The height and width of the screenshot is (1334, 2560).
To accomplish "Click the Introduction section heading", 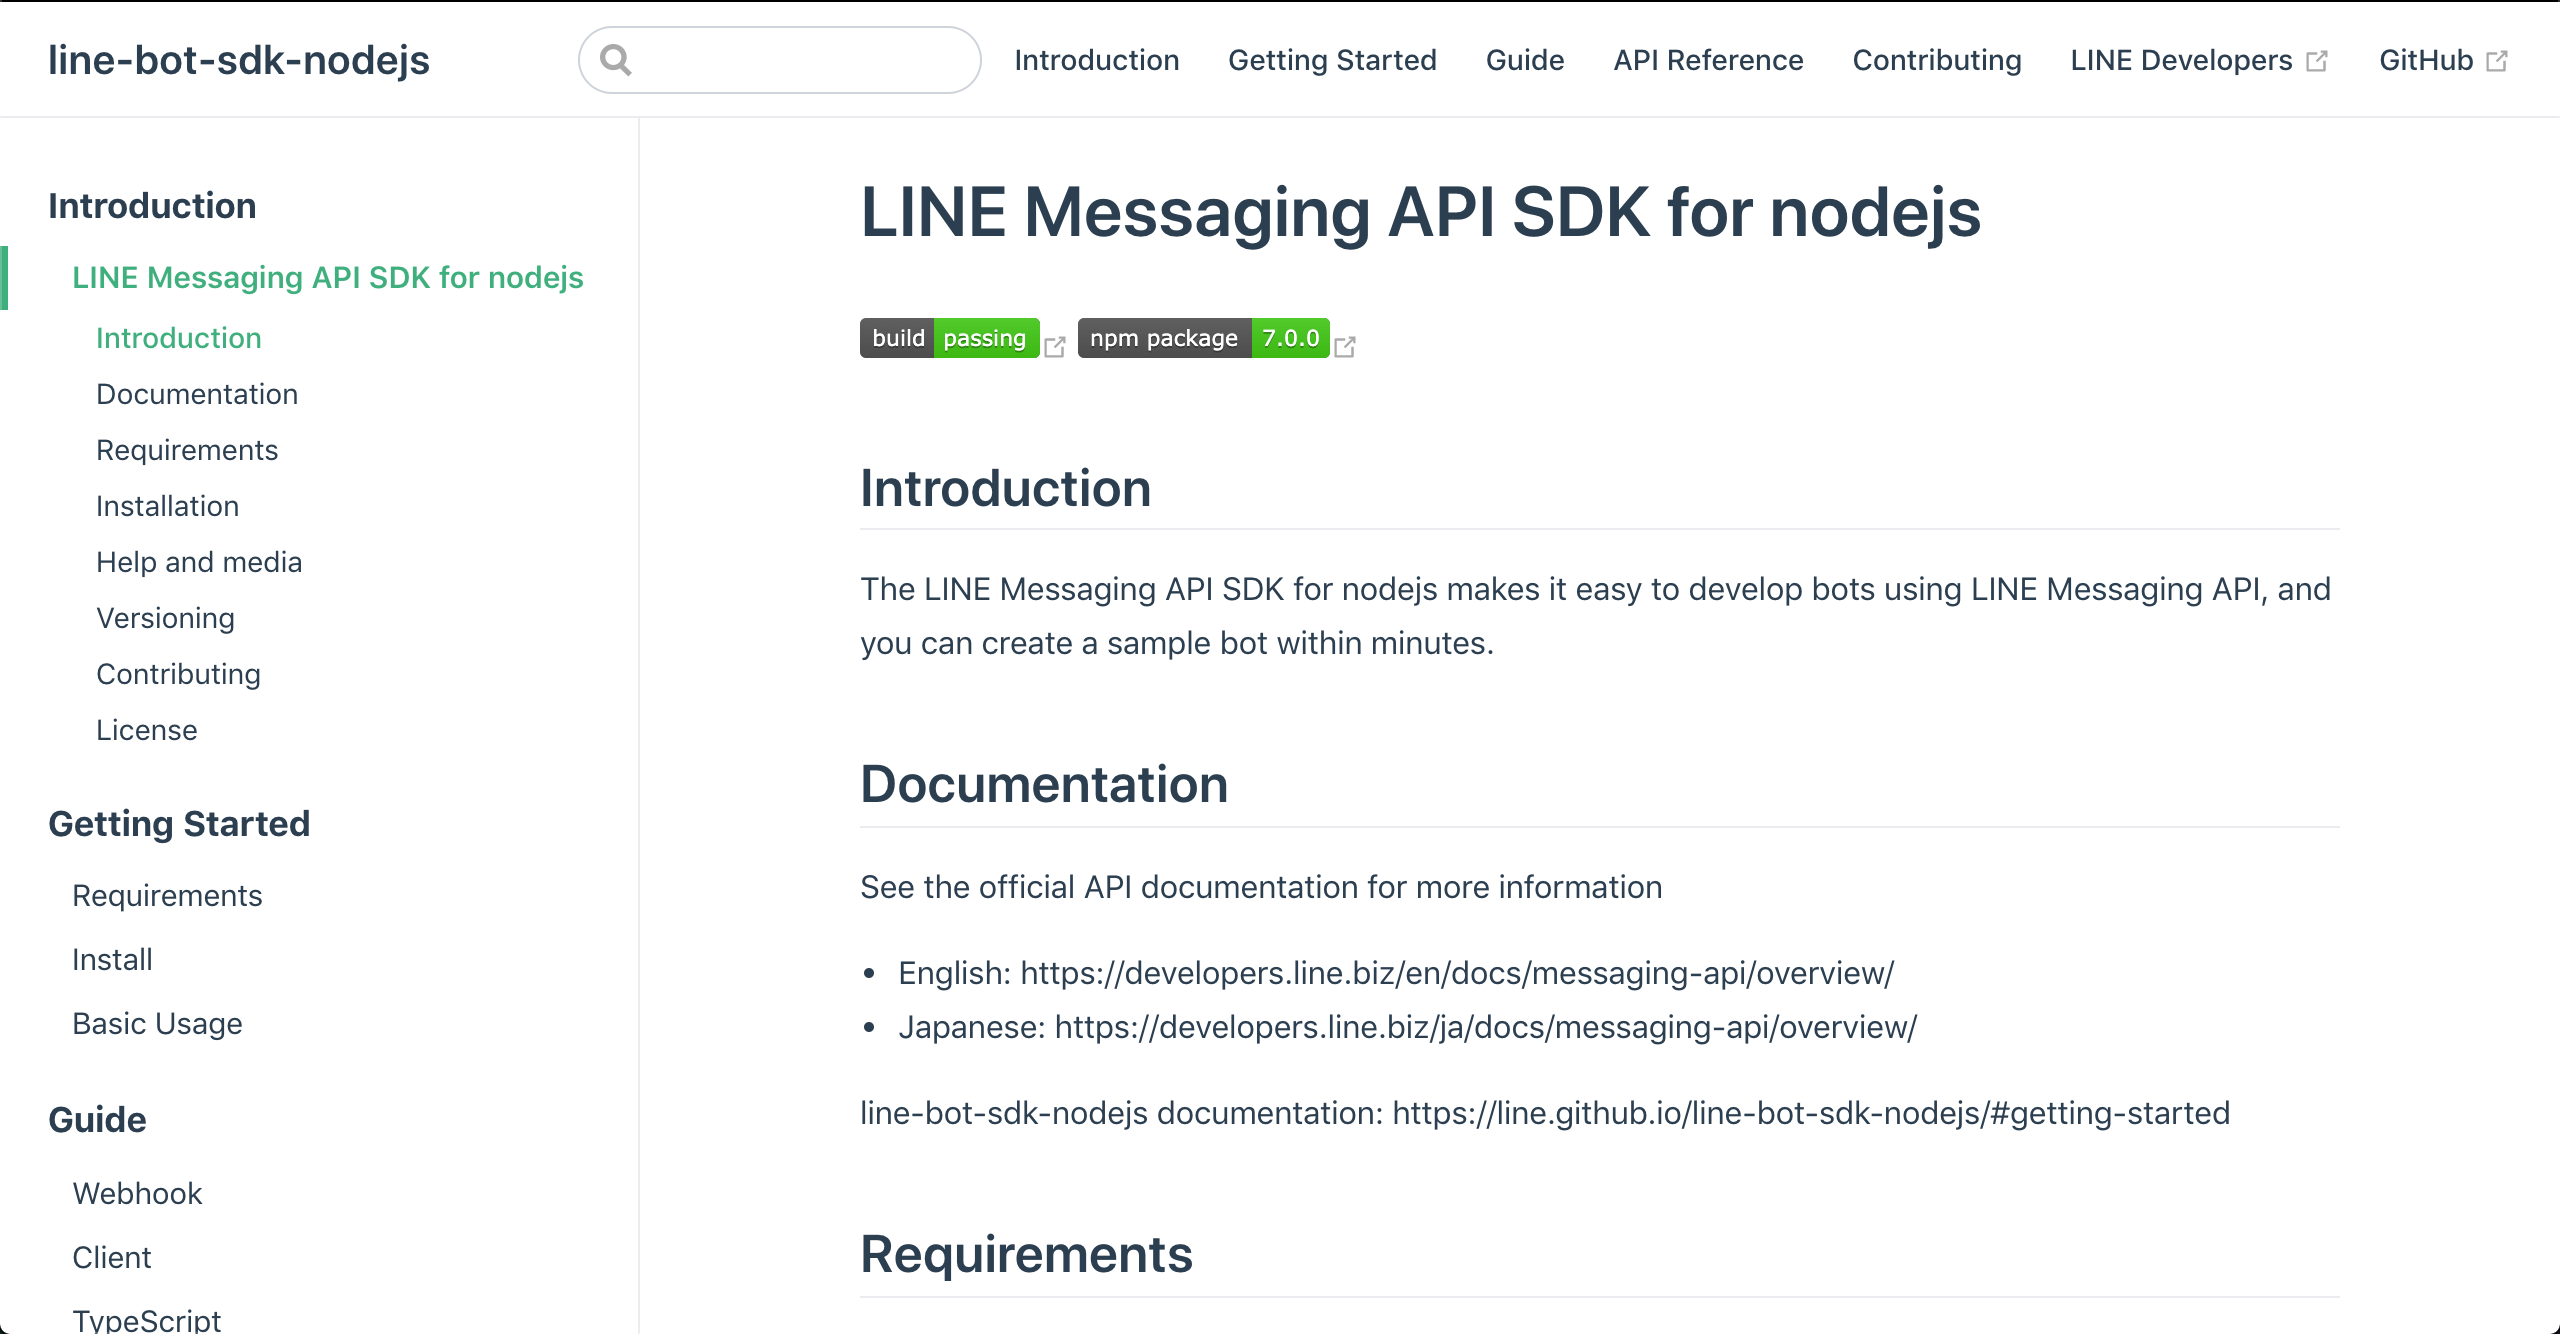I will tap(1005, 489).
